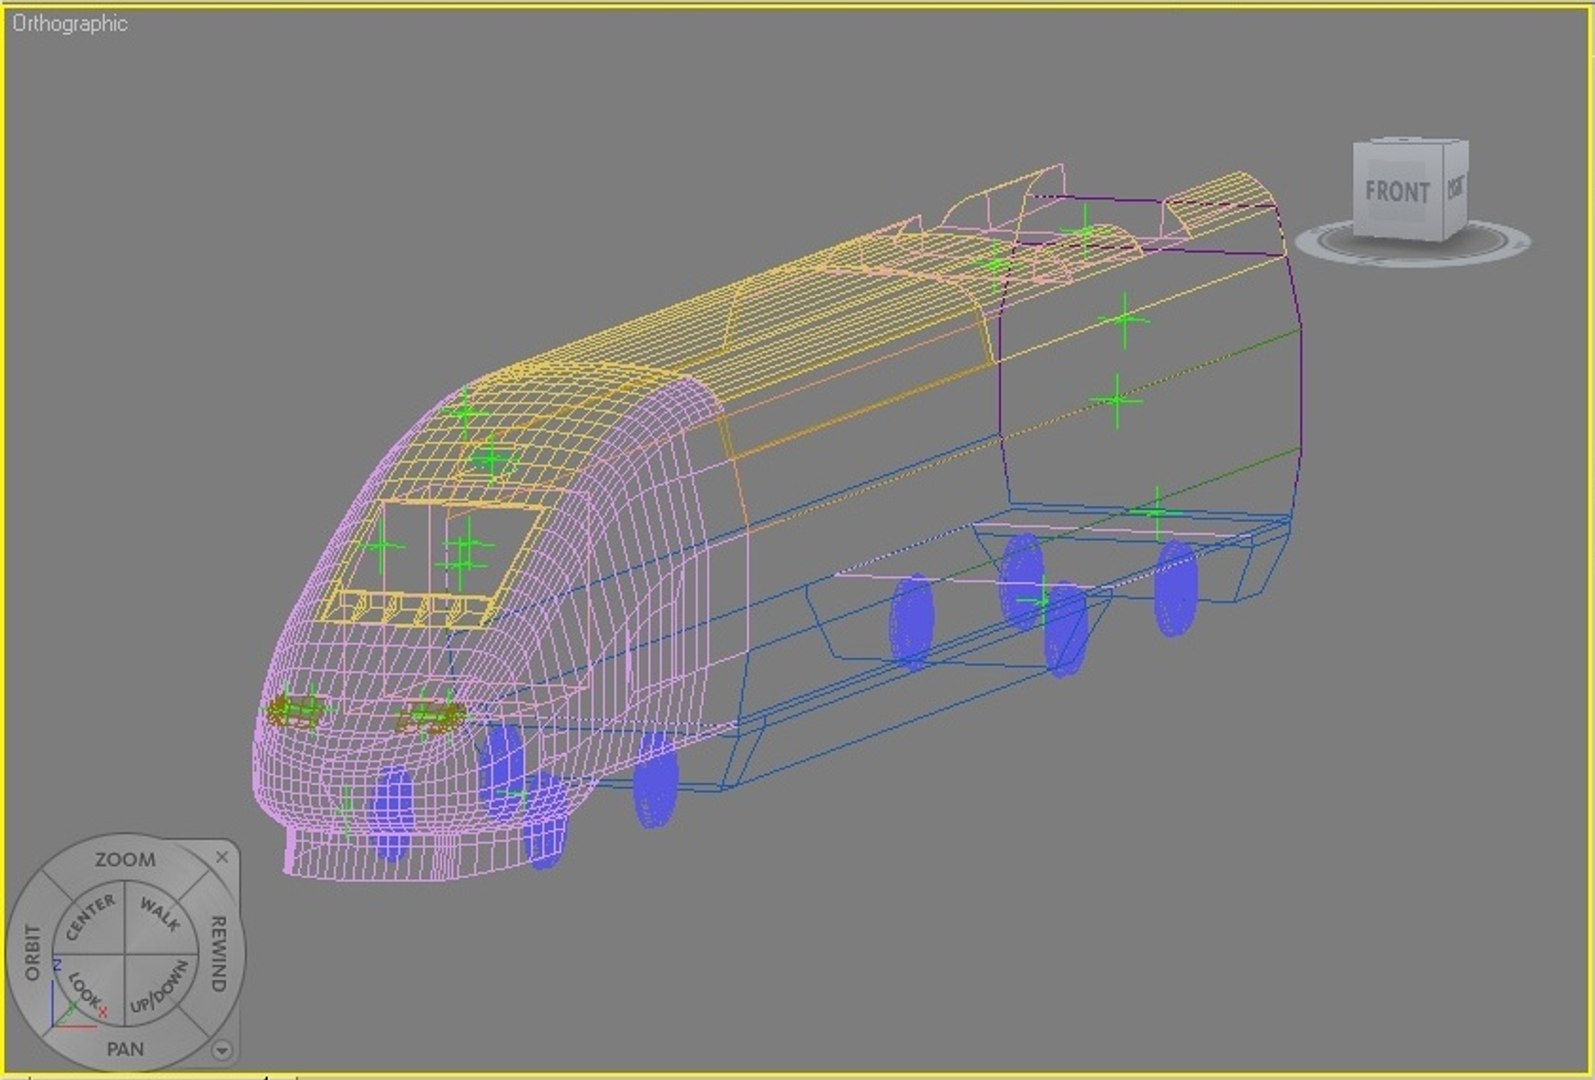Click the ViewCube right side face

[1456, 188]
